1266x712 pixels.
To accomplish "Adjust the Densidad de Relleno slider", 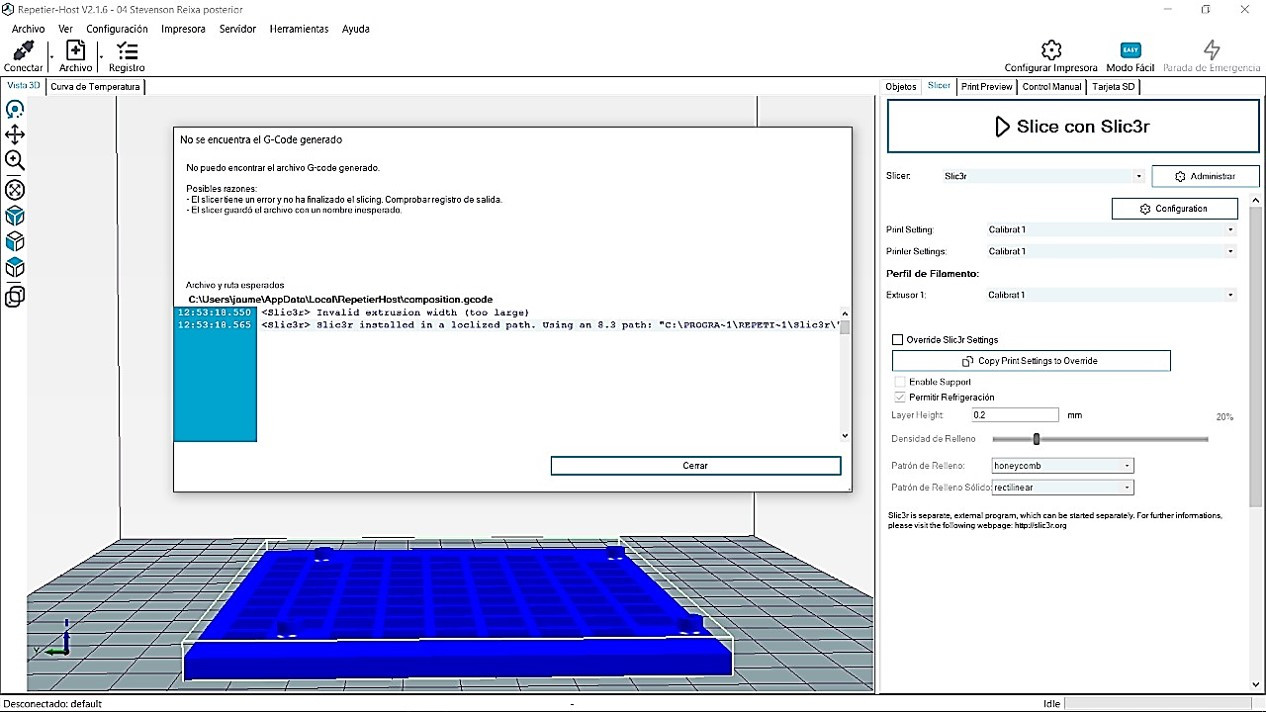I will [x=1037, y=439].
